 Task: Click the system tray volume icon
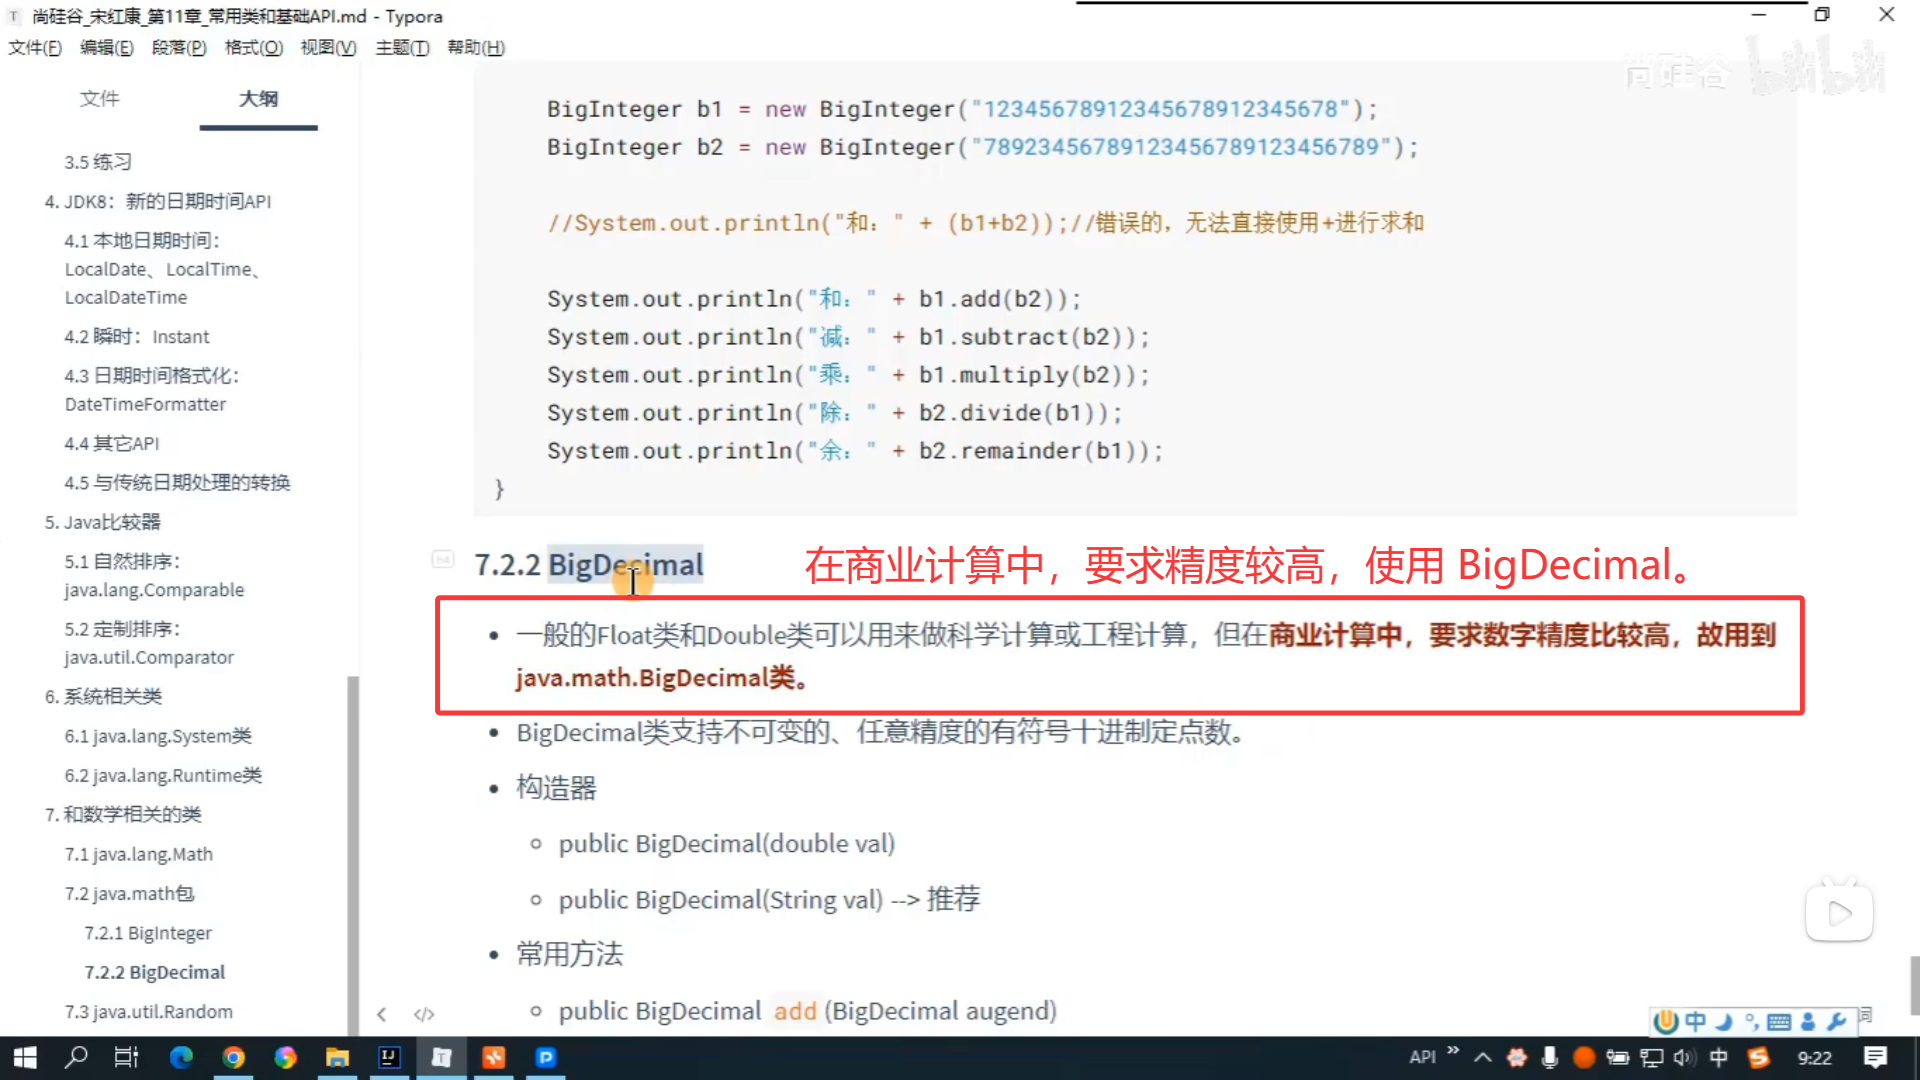[1684, 1057]
